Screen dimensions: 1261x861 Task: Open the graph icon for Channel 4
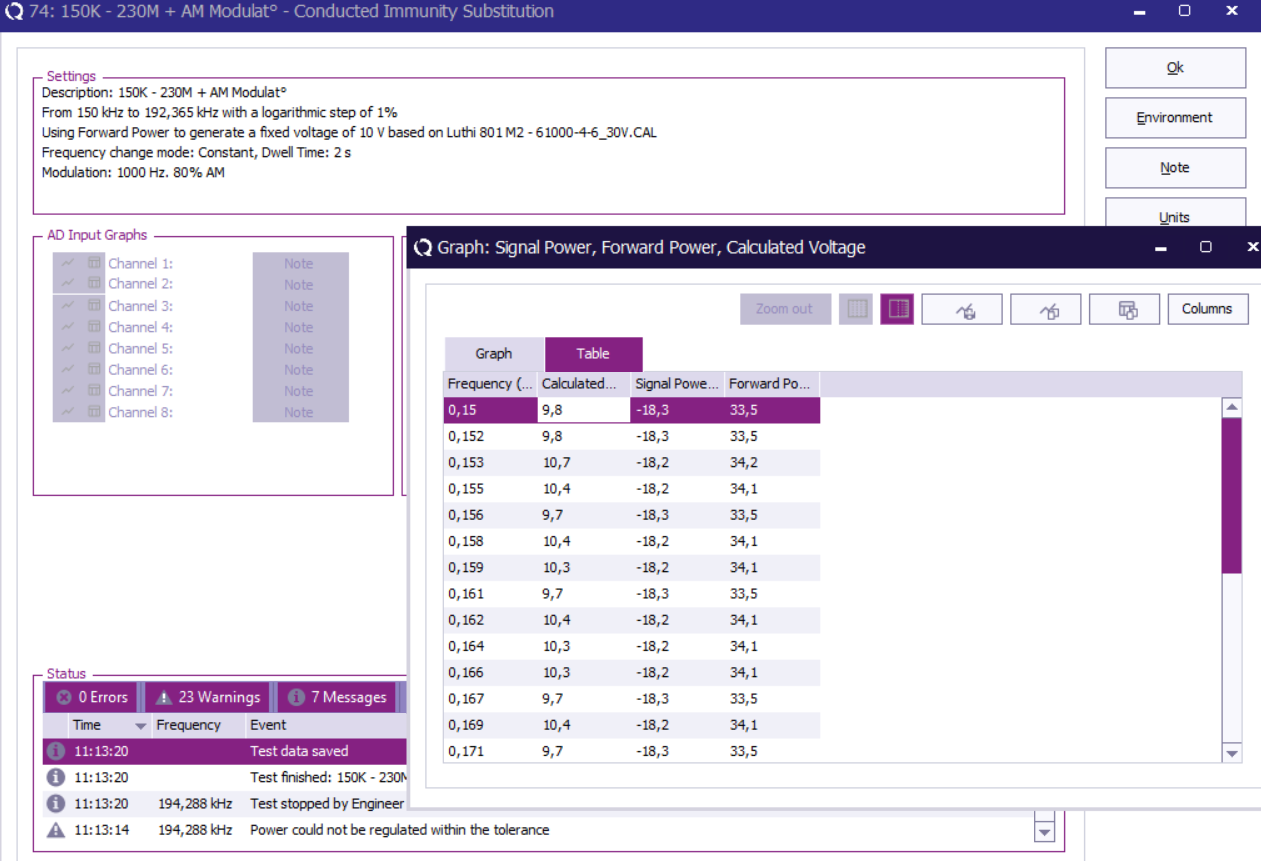pyautogui.click(x=67, y=327)
